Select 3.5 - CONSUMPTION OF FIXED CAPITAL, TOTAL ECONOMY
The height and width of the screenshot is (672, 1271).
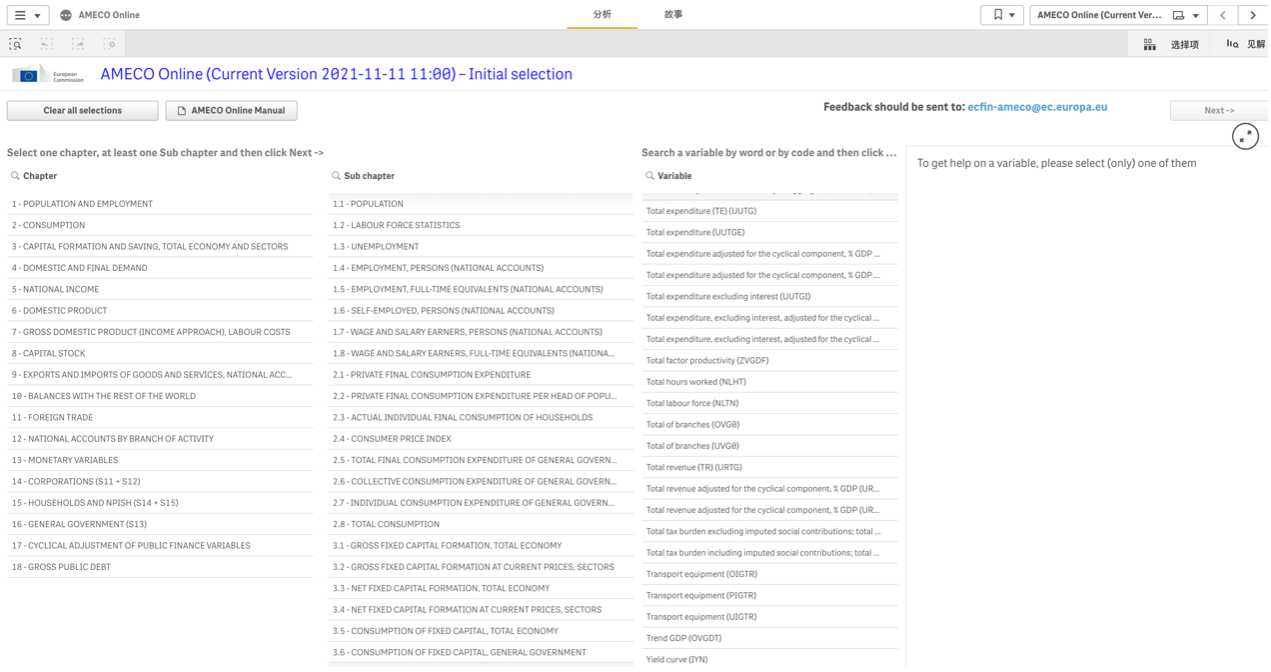pos(481,631)
